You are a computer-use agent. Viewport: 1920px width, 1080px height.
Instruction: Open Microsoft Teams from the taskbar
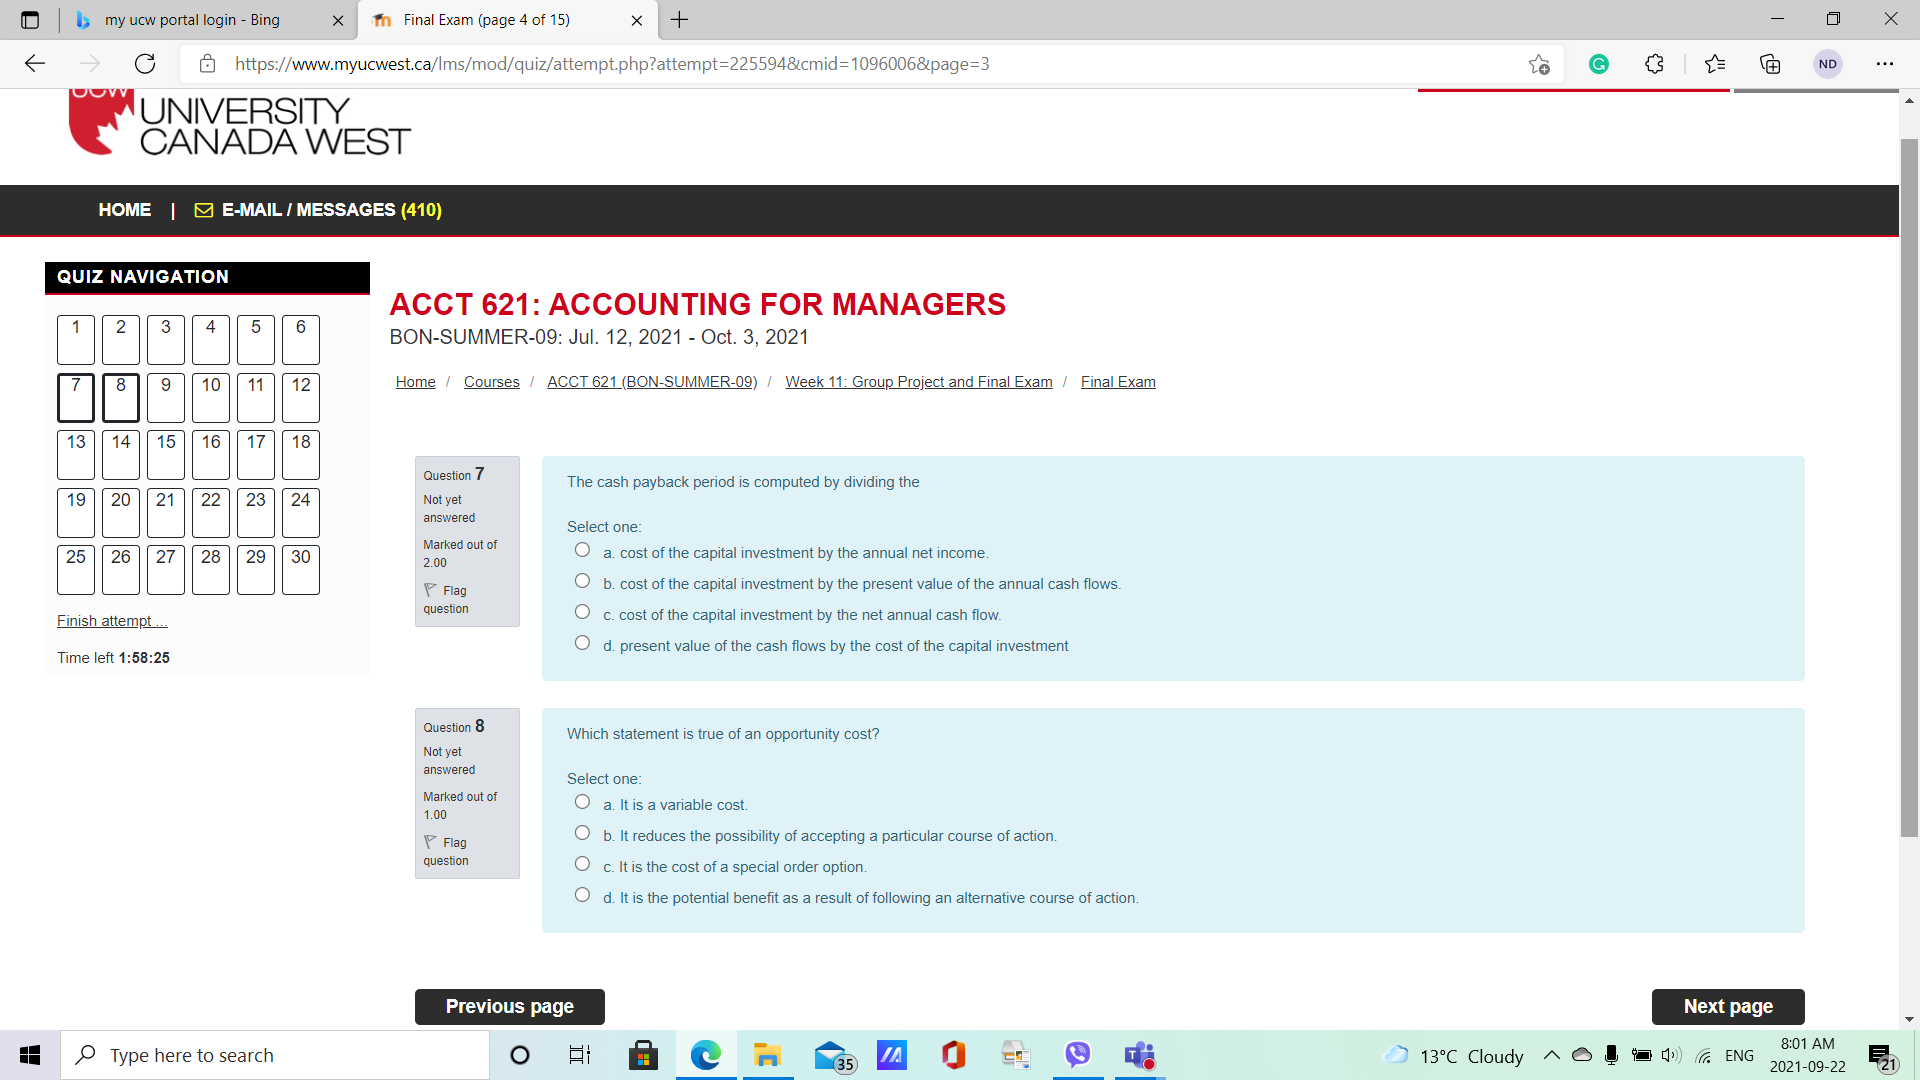[x=1139, y=1055]
